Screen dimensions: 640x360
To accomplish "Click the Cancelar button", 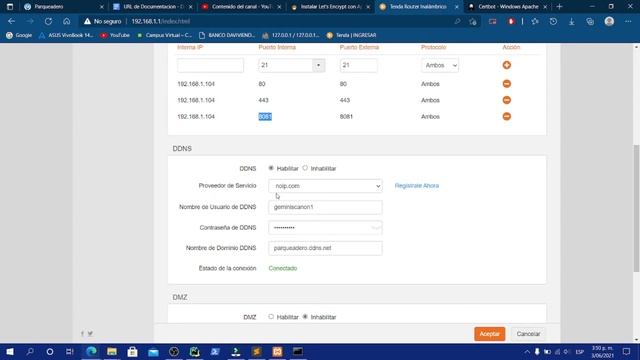I will pyautogui.click(x=528, y=334).
